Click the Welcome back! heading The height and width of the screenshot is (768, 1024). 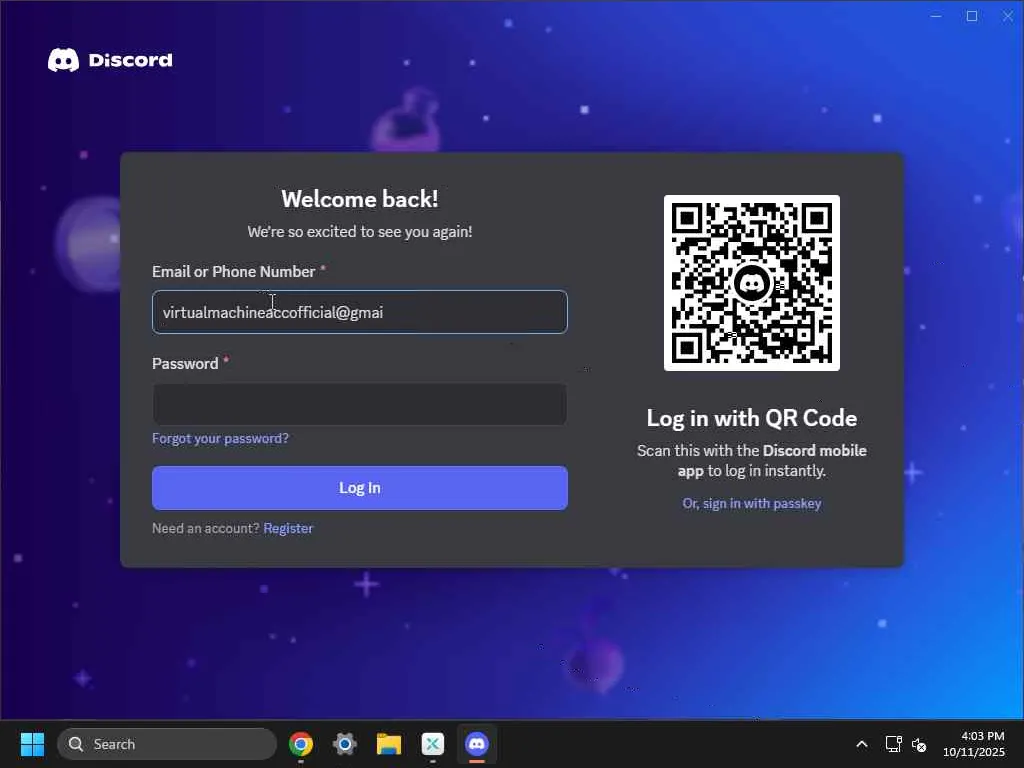point(360,199)
